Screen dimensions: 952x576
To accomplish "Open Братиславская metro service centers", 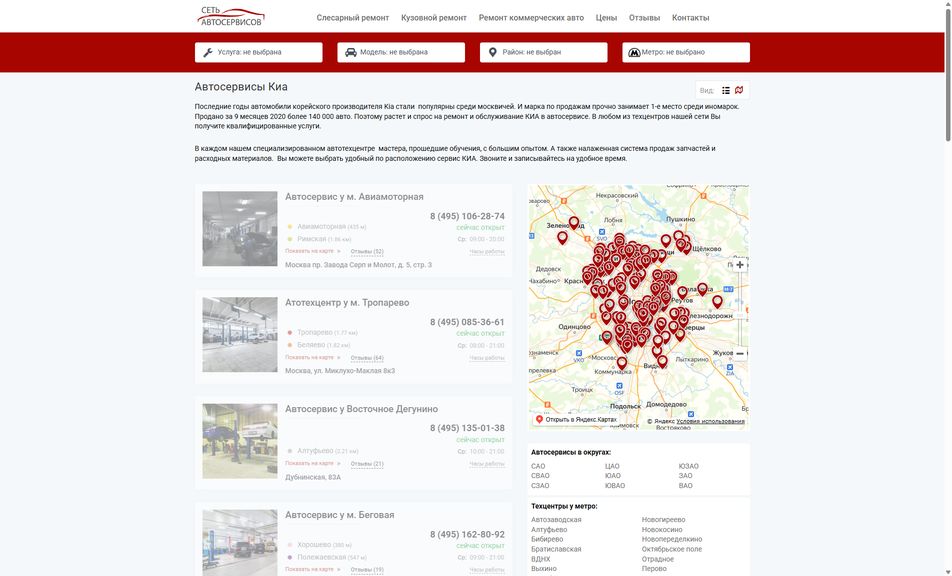I will coord(556,549).
